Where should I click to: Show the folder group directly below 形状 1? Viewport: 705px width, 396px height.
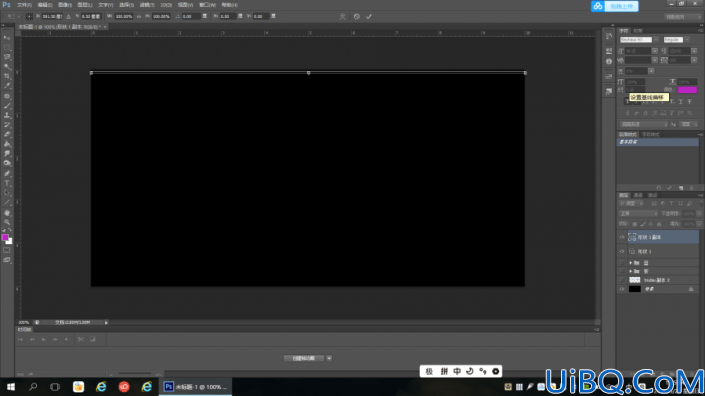point(622,263)
